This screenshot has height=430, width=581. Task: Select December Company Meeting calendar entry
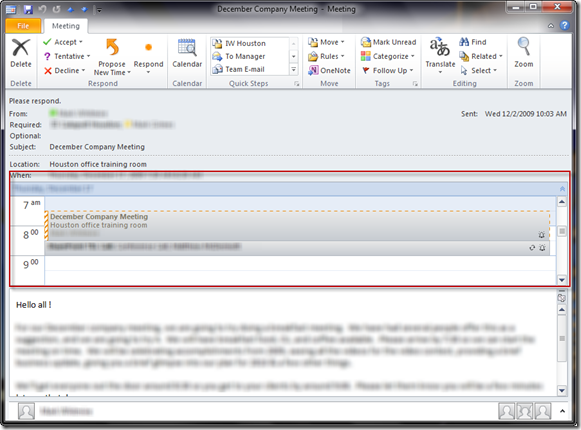(296, 226)
